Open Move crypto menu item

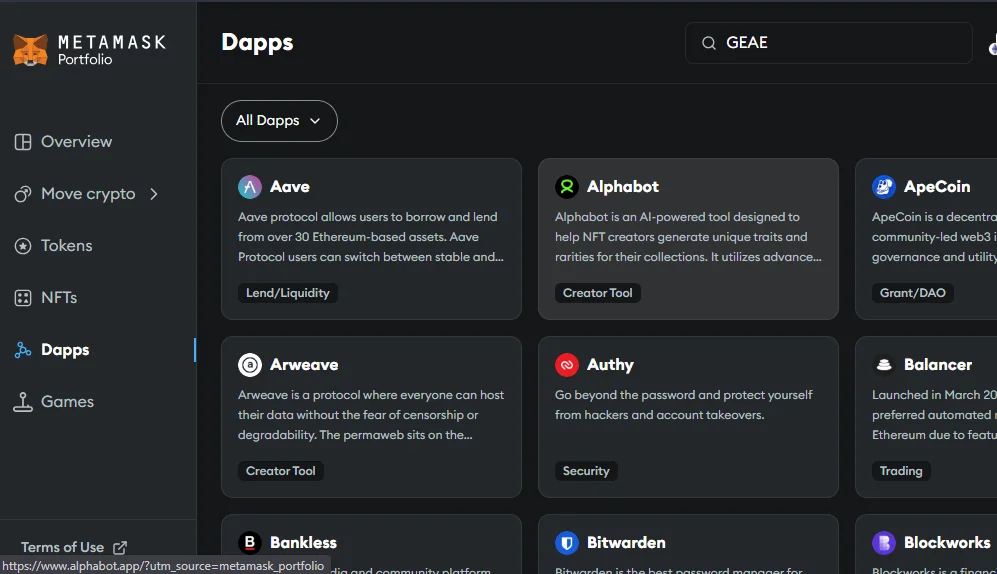click(88, 194)
